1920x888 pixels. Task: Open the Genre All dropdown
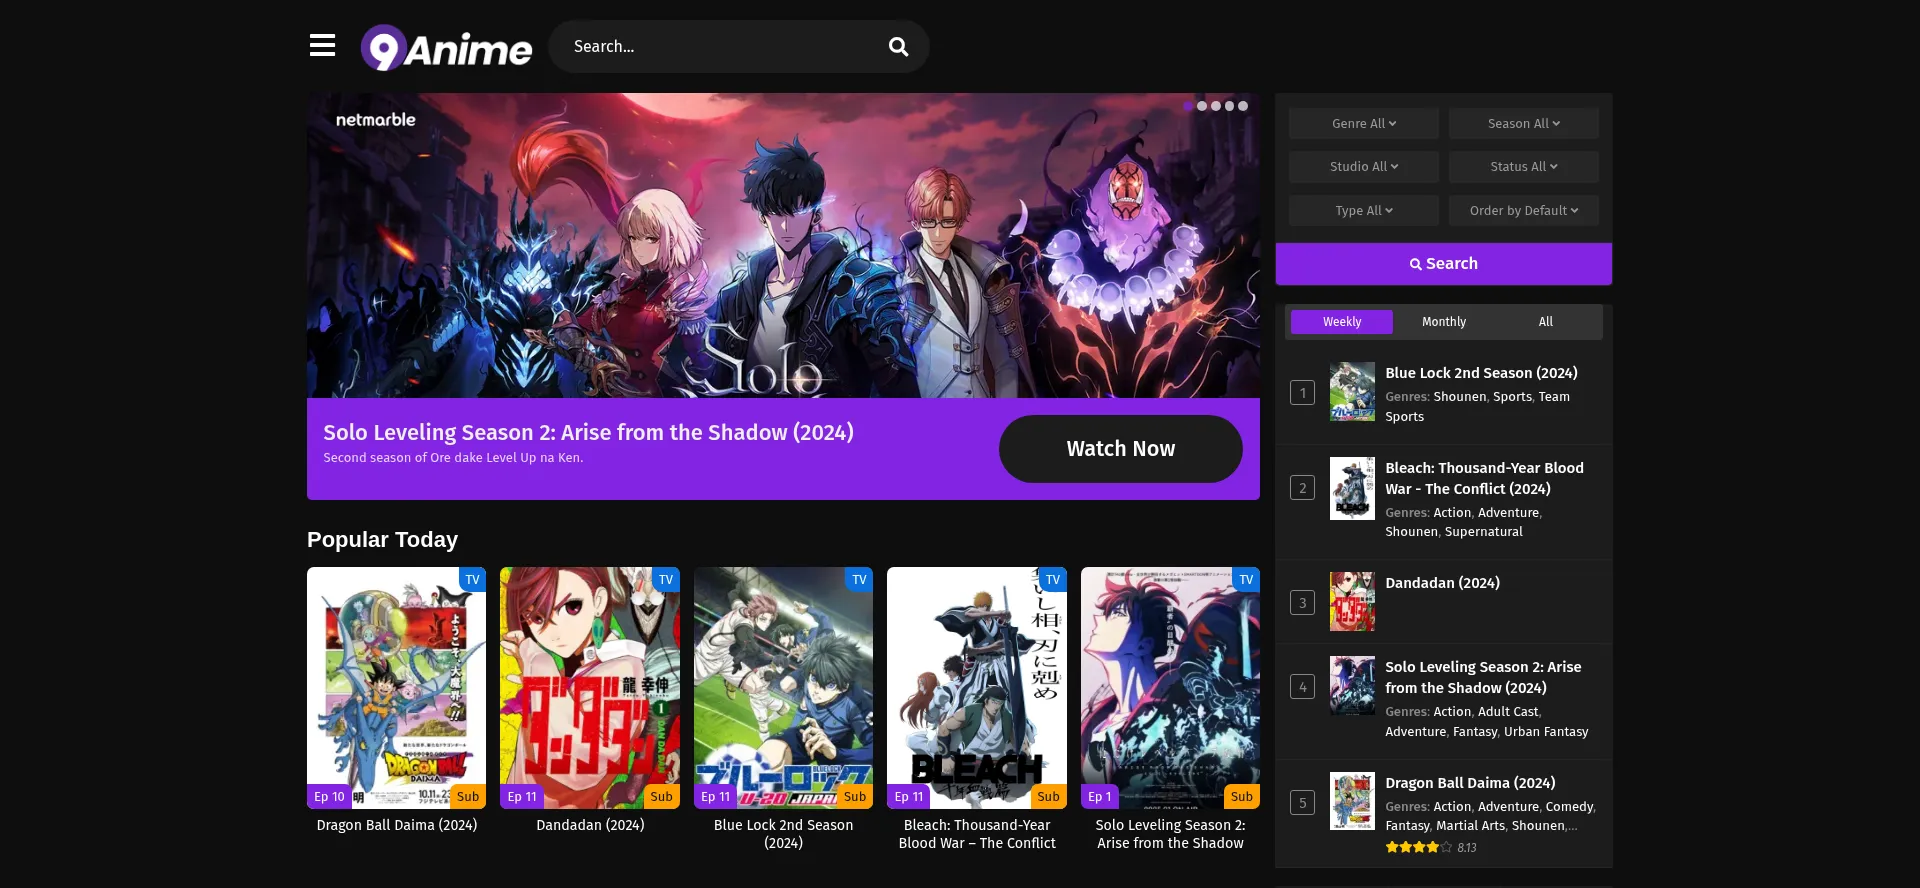click(x=1364, y=124)
